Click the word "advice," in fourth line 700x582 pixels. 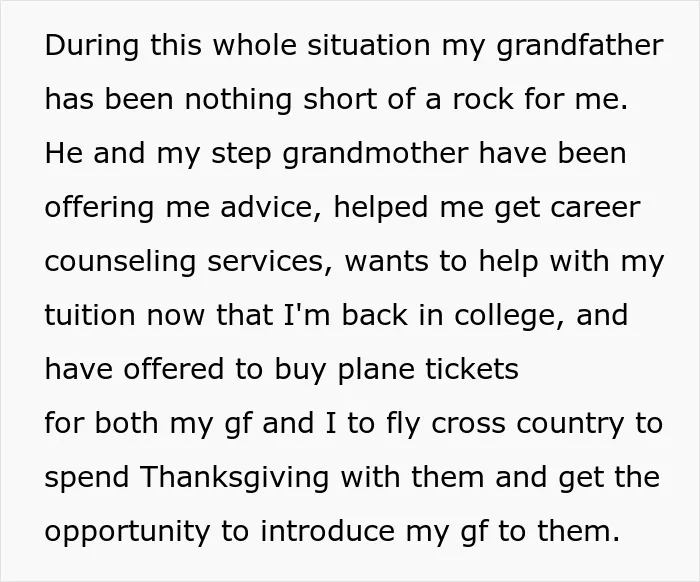(271, 208)
